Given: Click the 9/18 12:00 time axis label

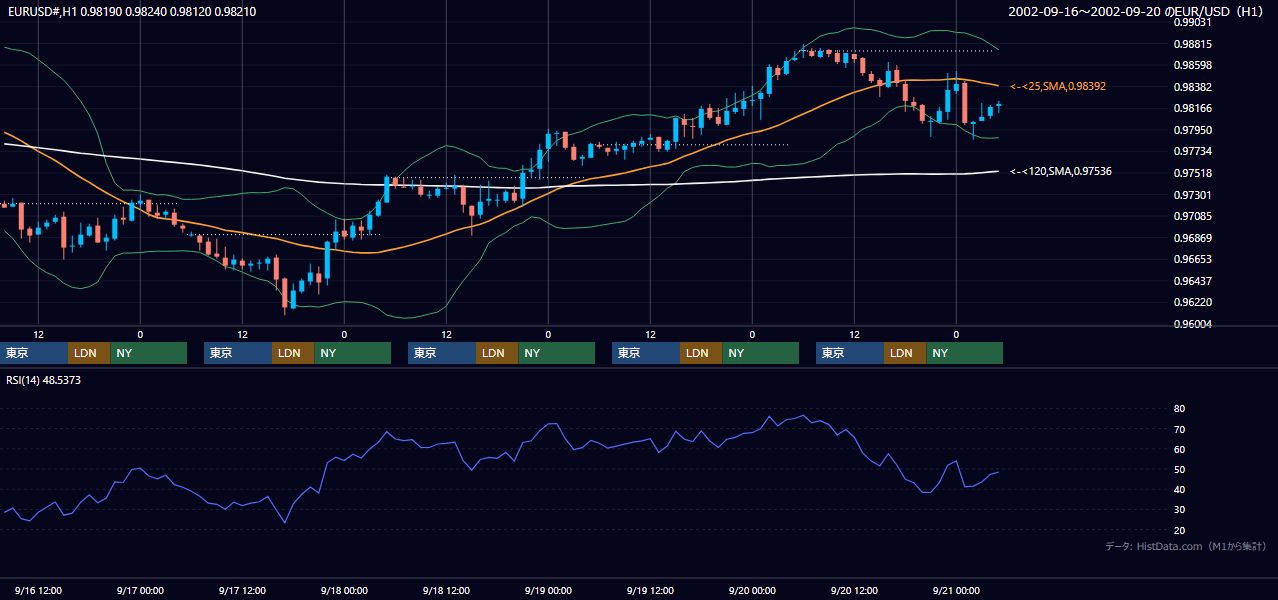Looking at the screenshot, I should click(446, 591).
